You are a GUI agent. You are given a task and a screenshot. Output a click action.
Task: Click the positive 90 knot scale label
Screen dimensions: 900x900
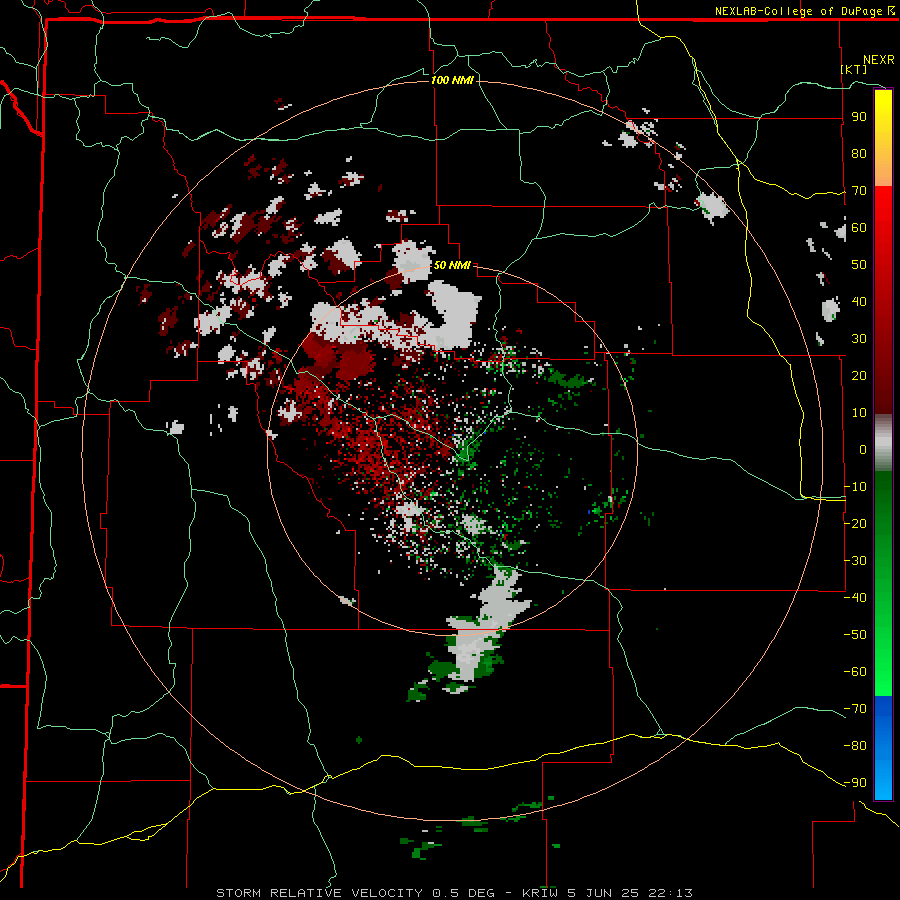click(x=859, y=117)
